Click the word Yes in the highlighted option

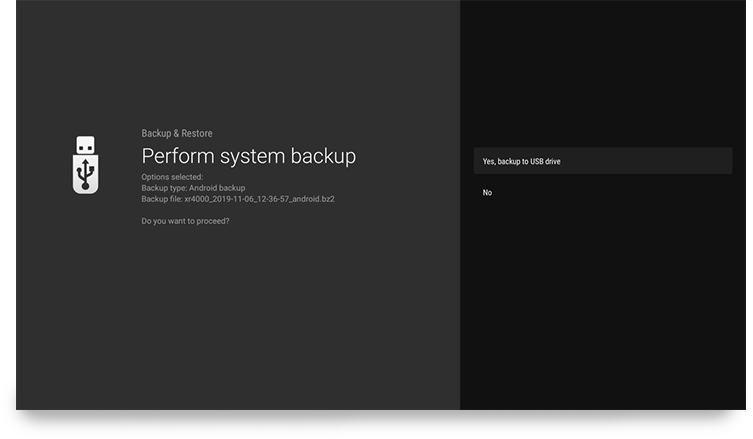coord(489,161)
